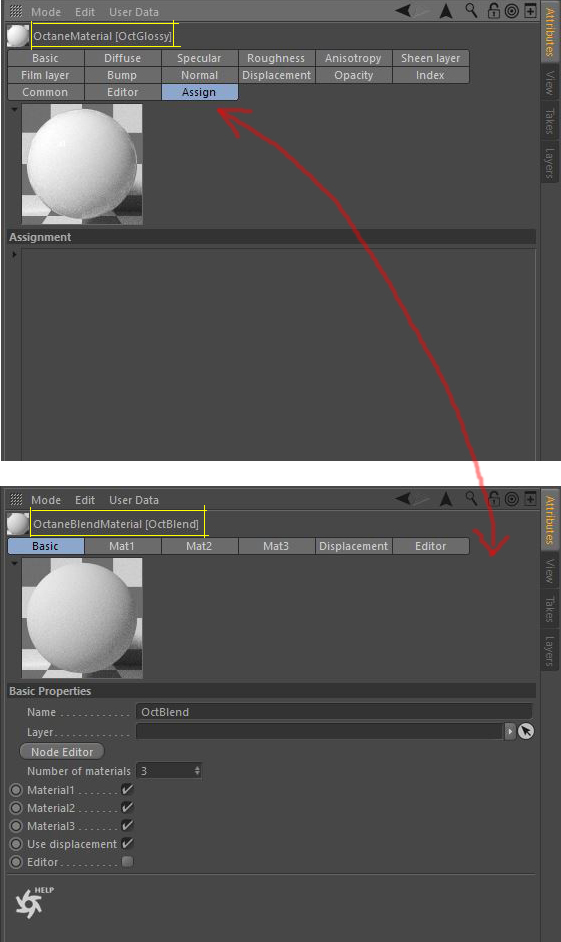Open Layer field dropdown arrow
561x942 pixels.
click(510, 731)
